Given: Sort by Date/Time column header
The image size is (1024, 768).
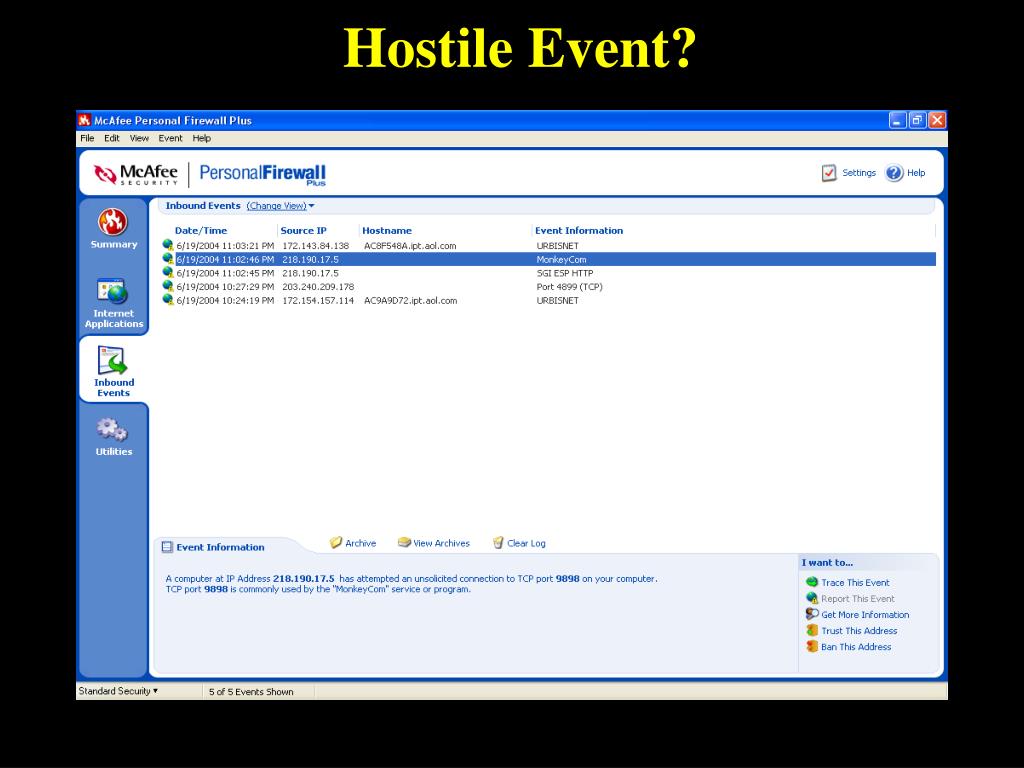Looking at the screenshot, I should point(201,231).
